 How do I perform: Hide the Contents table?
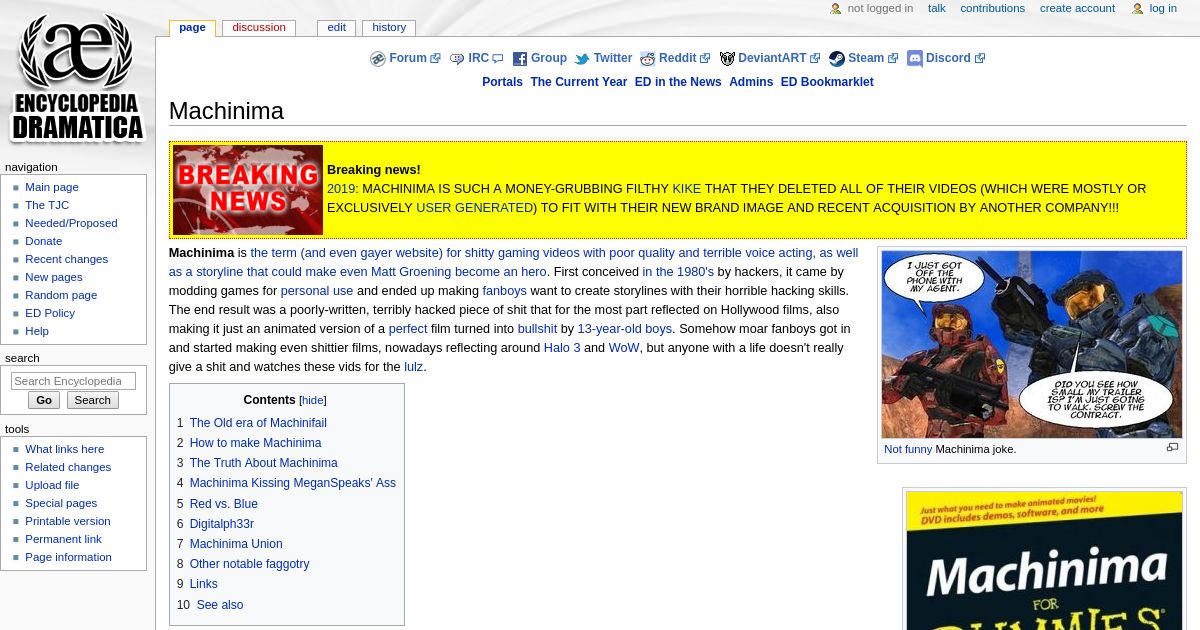313,400
